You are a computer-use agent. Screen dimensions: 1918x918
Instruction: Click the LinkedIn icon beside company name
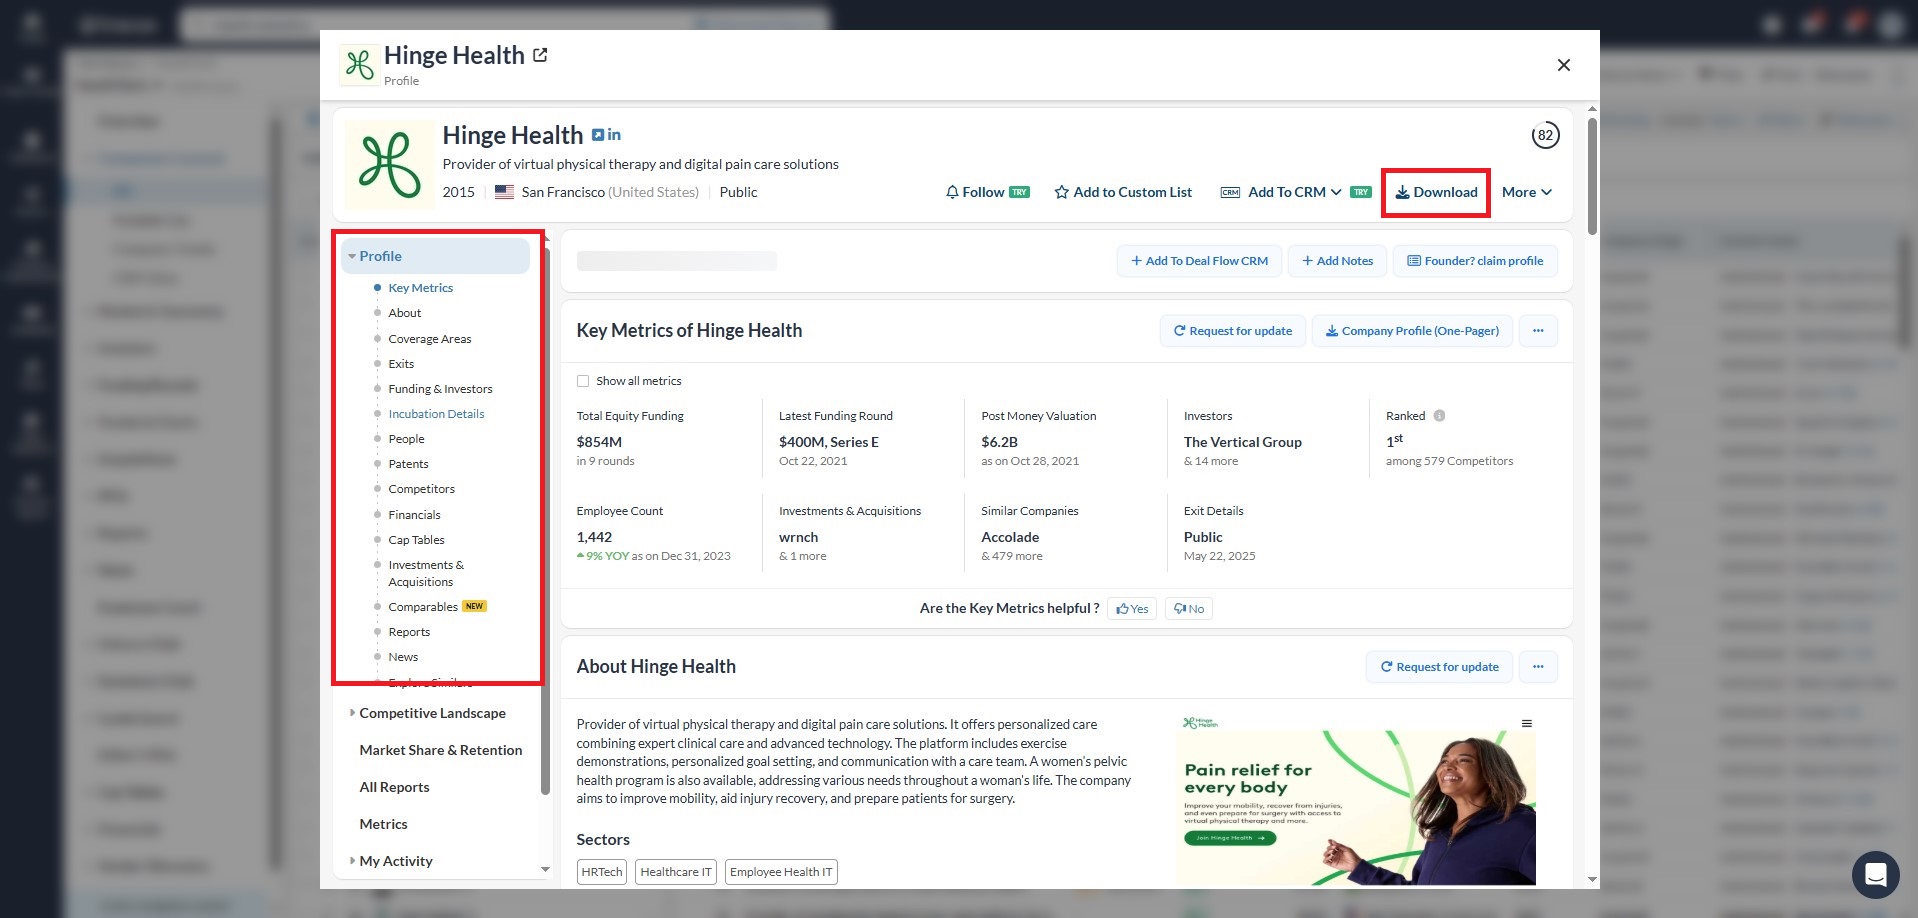click(614, 135)
